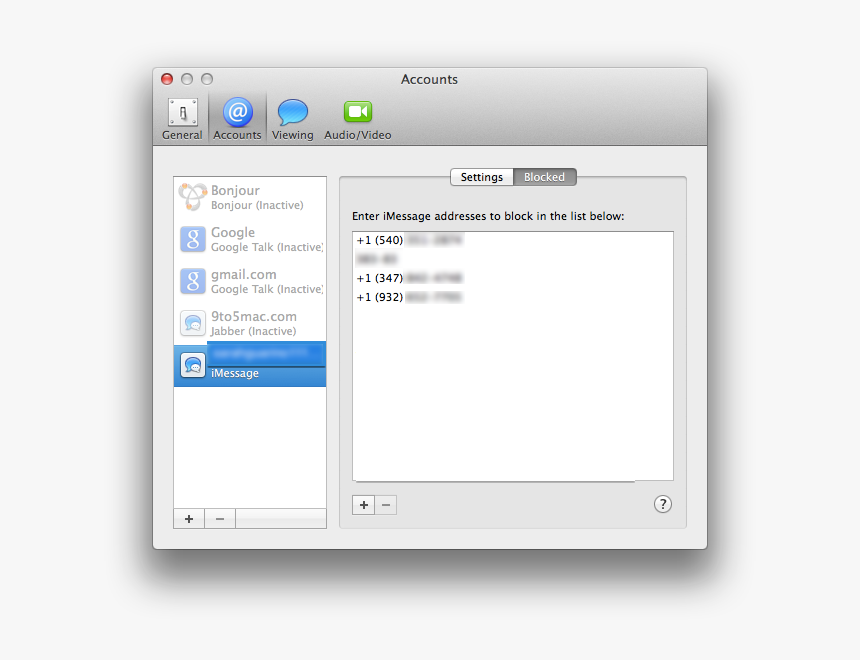The image size is (860, 660).
Task: Add a blocked iMessage address
Action: tap(364, 505)
